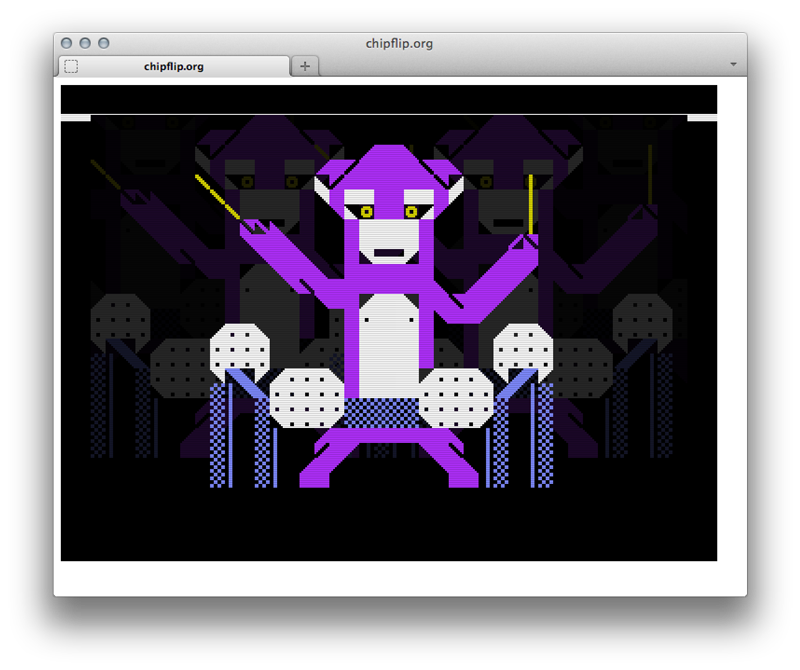Viewport: 800px width, 670px height.
Task: Open a new tab with the plus button
Action: [305, 66]
